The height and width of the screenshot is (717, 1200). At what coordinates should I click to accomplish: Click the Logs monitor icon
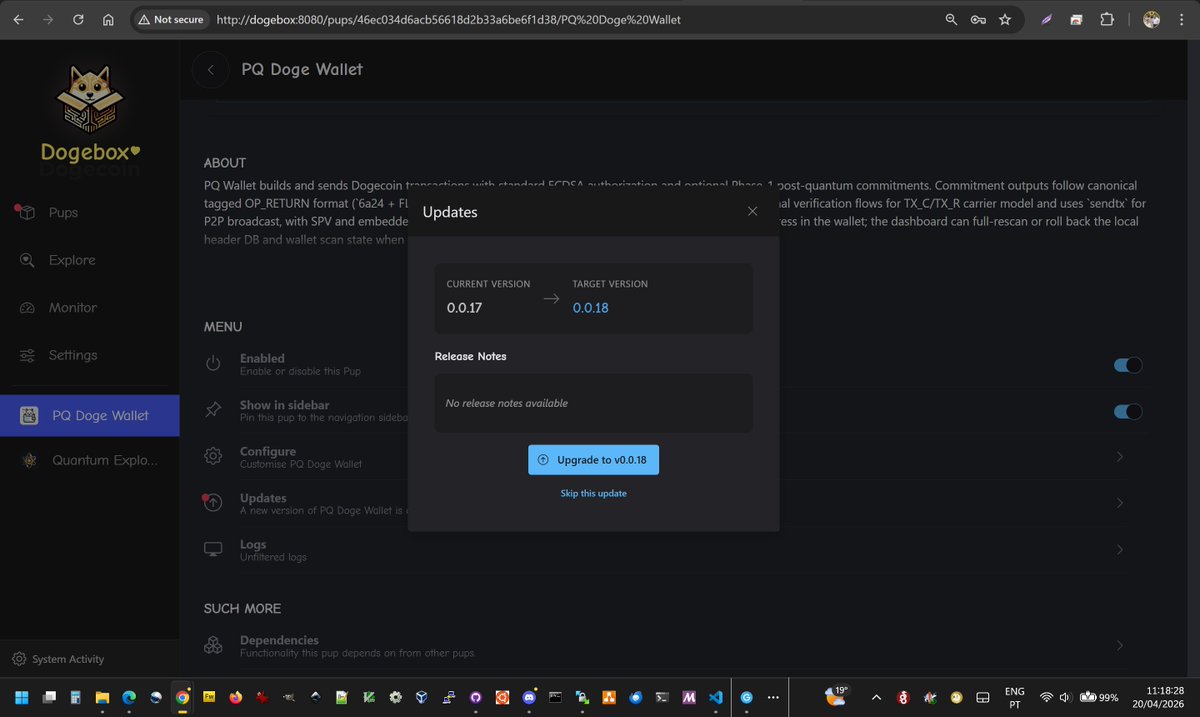(213, 550)
